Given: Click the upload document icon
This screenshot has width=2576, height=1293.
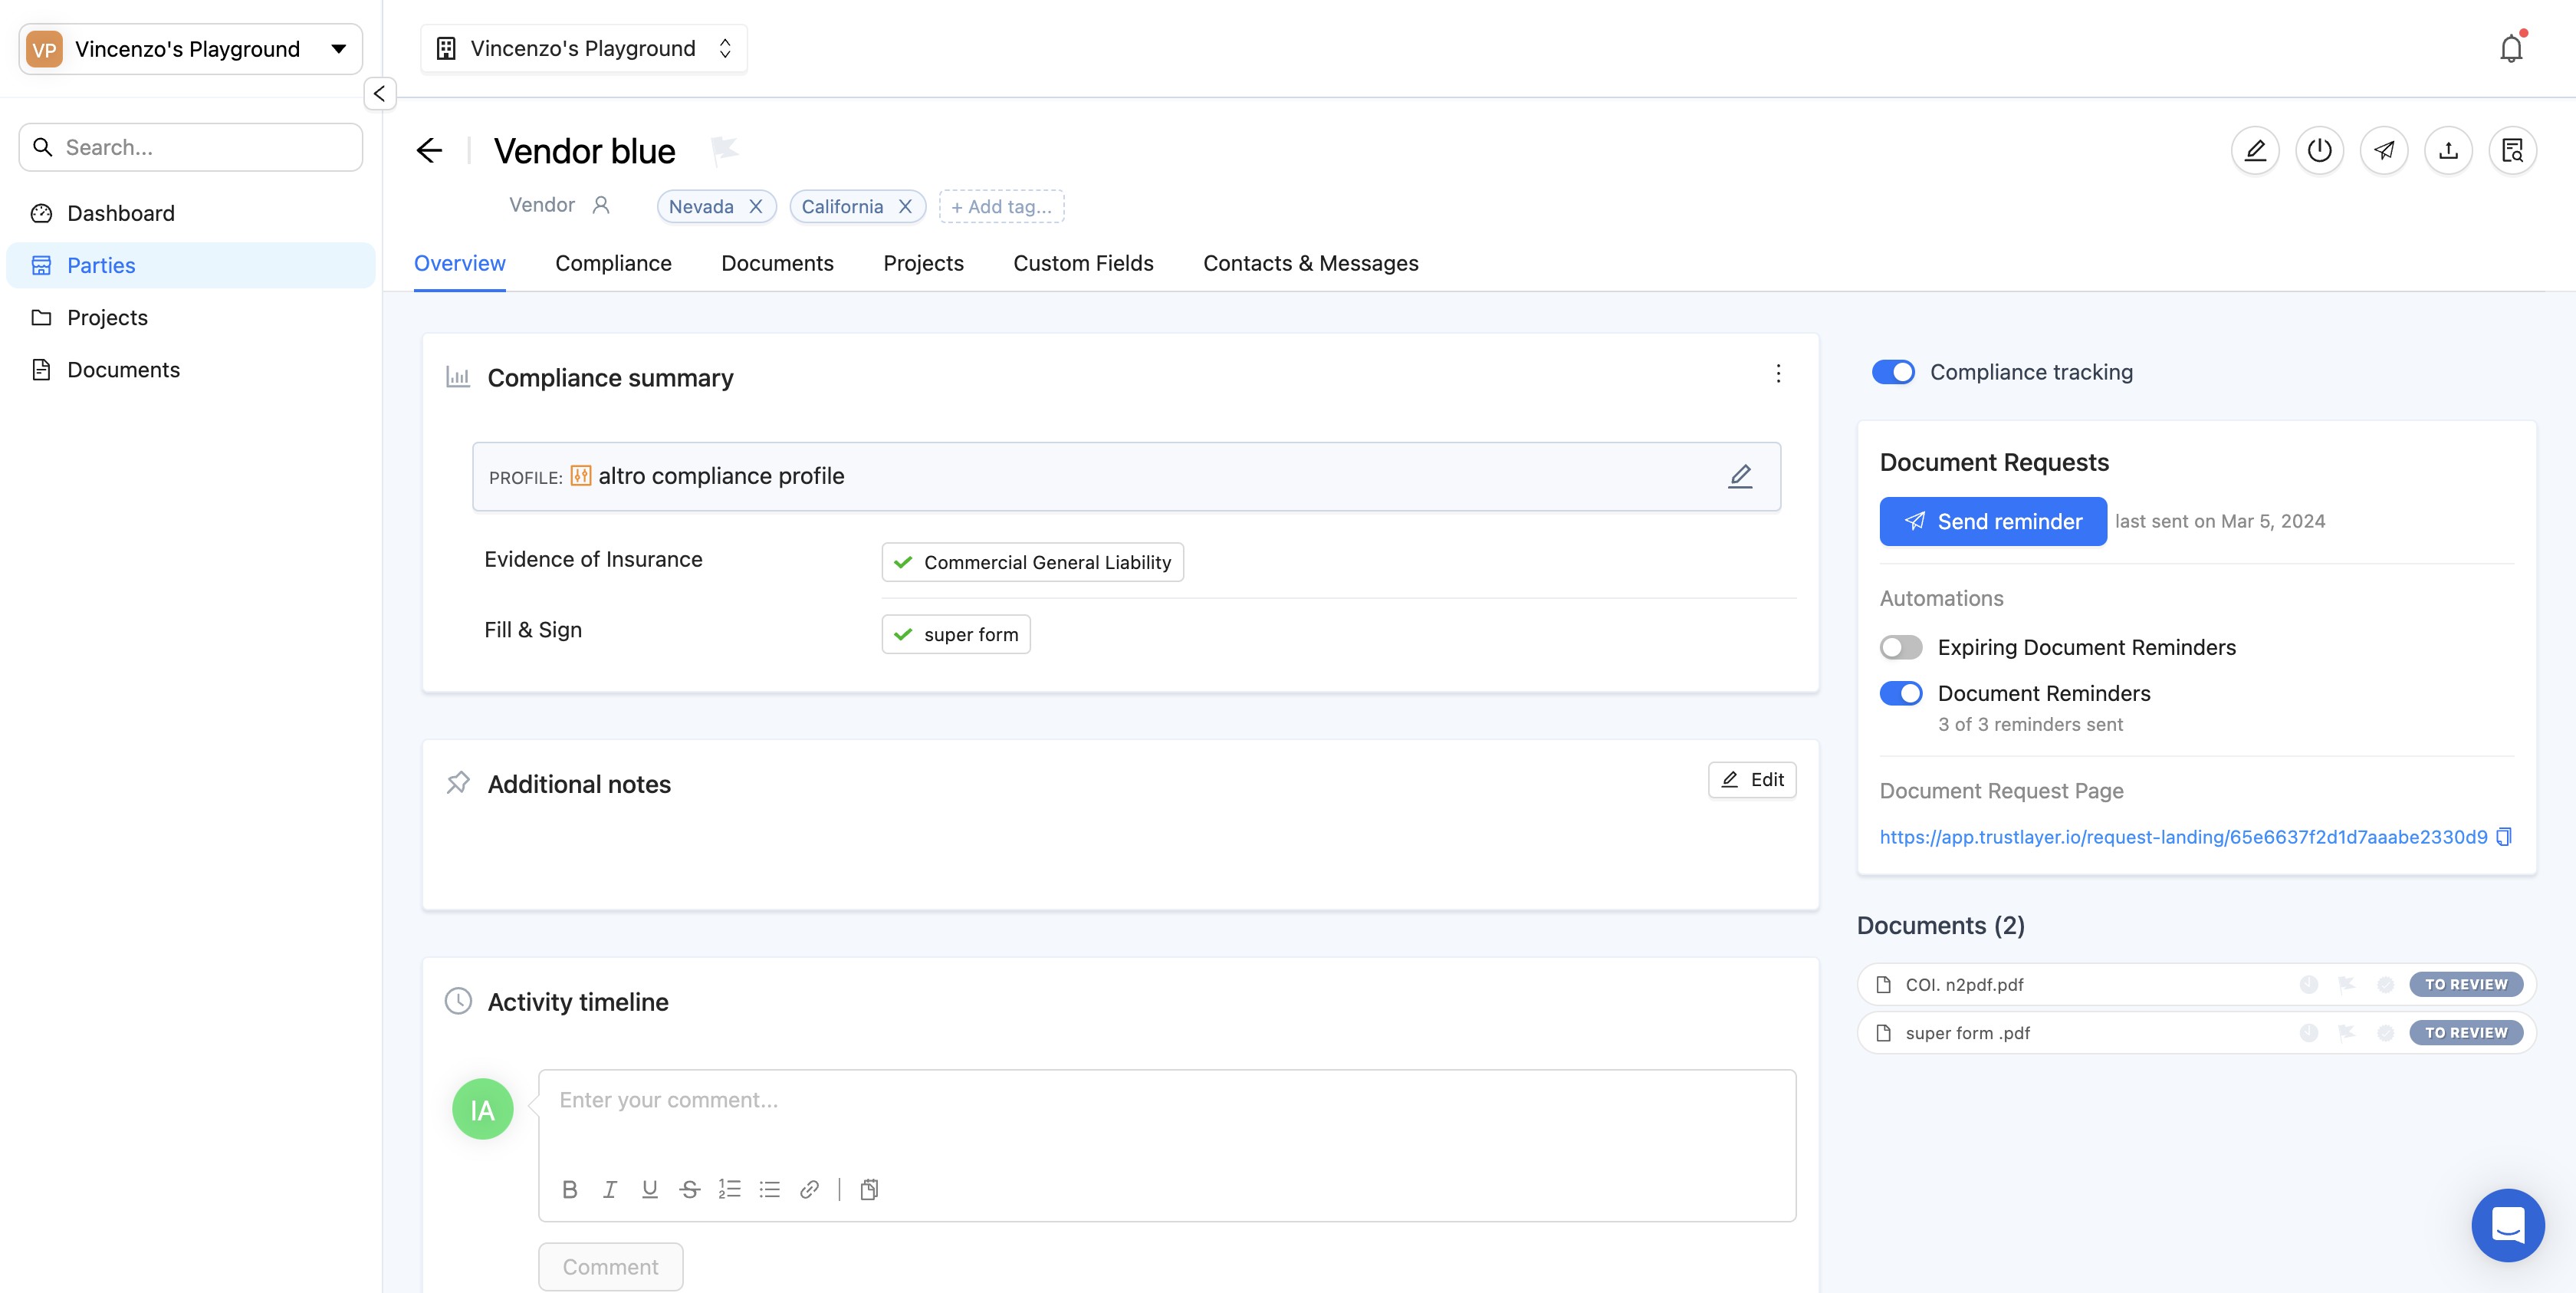Looking at the screenshot, I should pos(2448,151).
